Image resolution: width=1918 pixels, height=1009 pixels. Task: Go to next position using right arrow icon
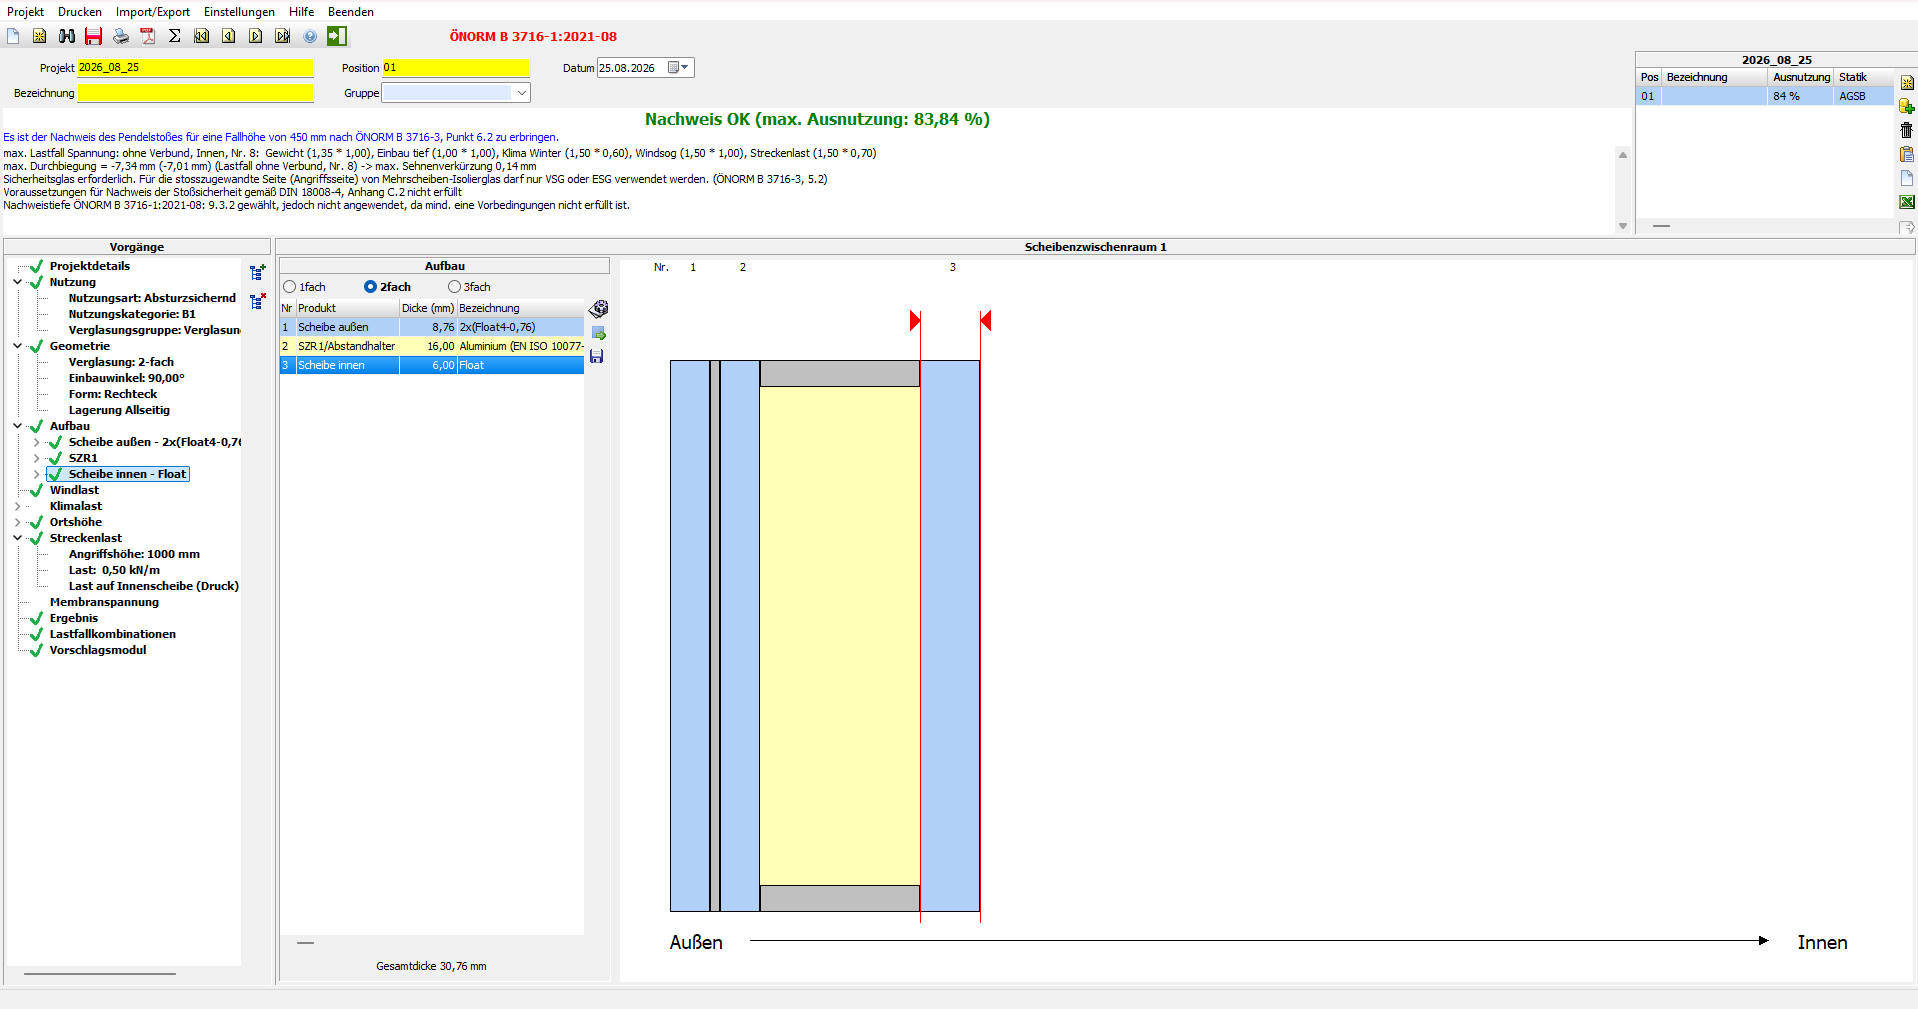pos(256,36)
